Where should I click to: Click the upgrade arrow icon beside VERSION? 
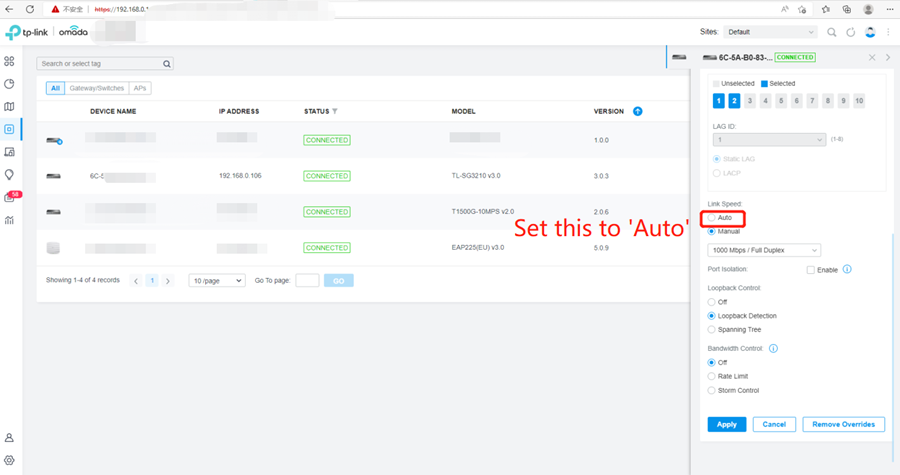click(638, 111)
